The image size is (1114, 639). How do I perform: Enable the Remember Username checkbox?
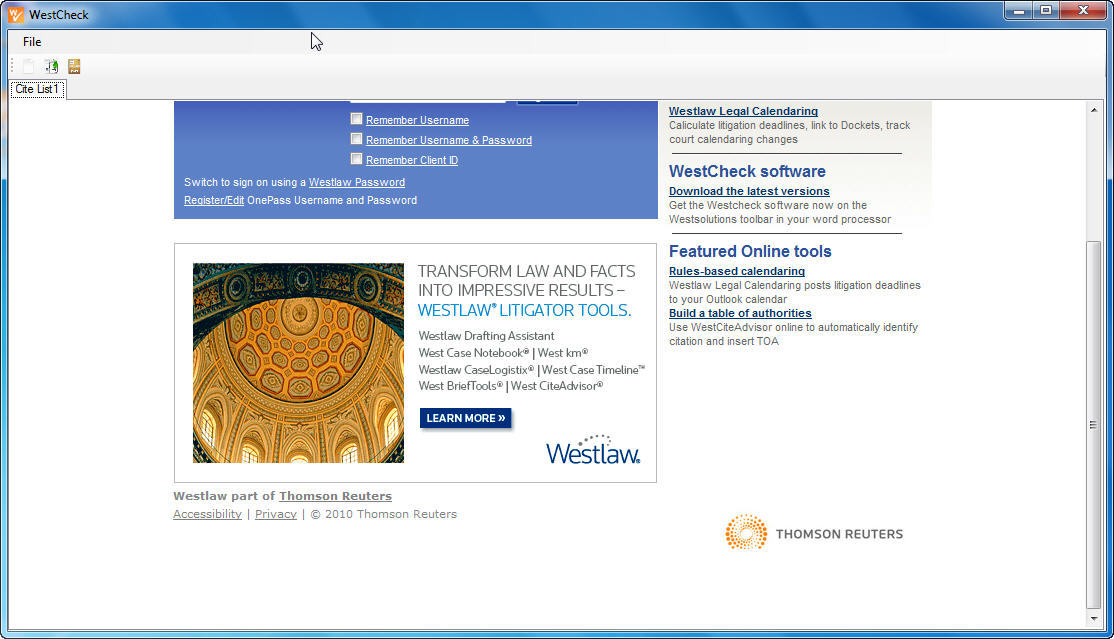click(356, 119)
